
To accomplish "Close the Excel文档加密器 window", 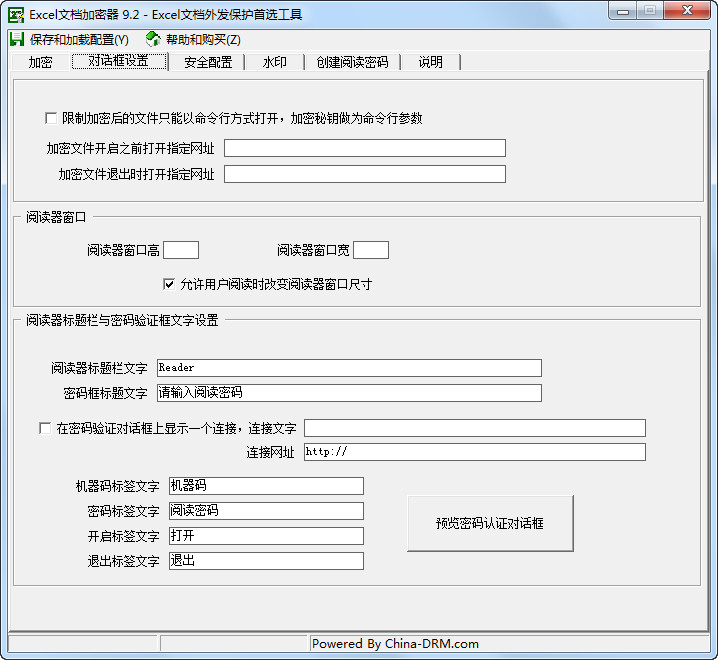I will (687, 11).
